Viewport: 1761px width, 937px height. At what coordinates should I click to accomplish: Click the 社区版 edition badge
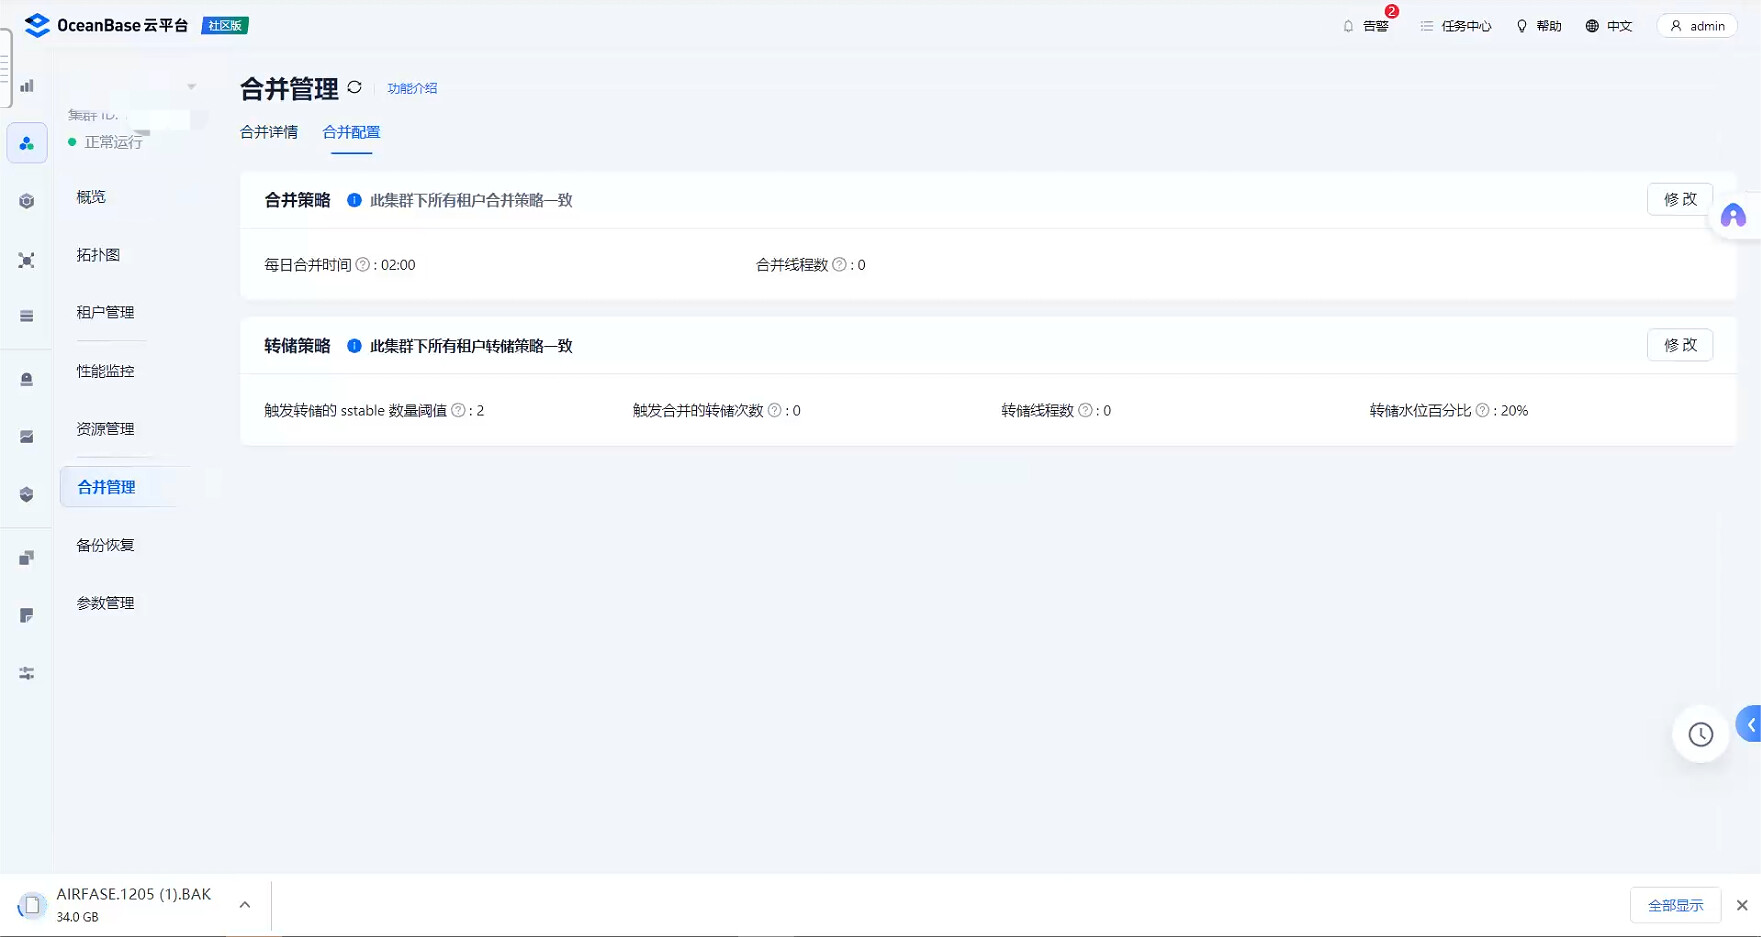[x=225, y=25]
